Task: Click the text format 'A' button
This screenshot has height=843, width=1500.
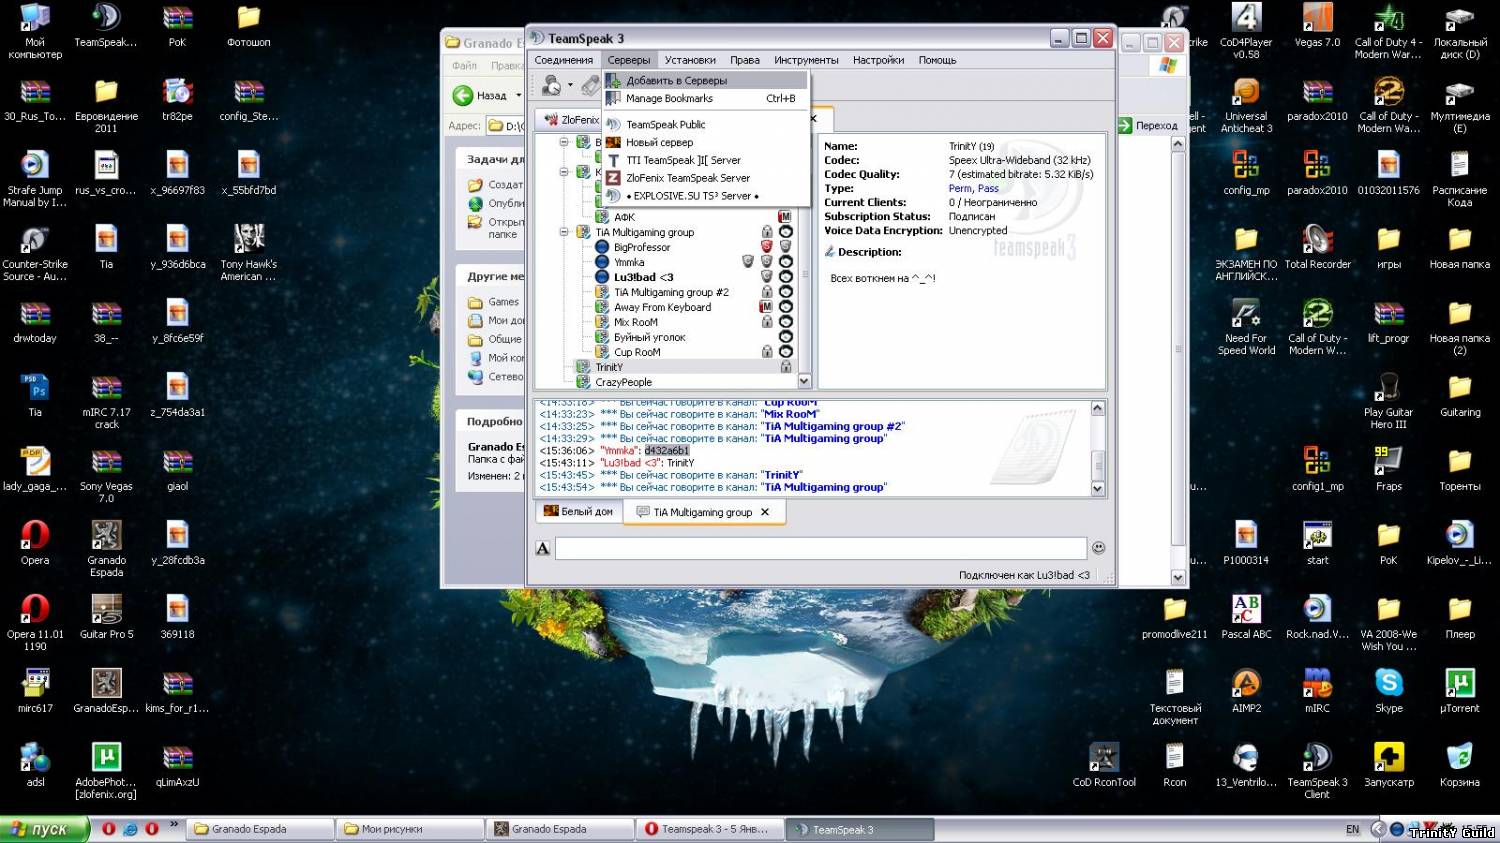Action: point(543,548)
